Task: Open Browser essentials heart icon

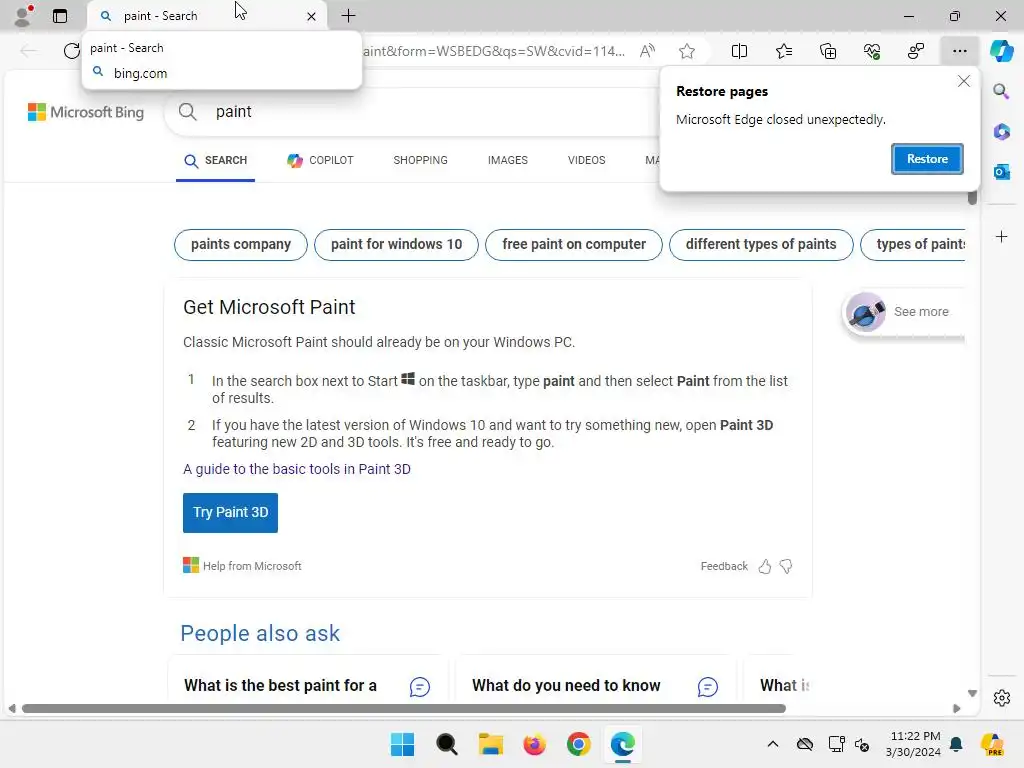Action: tap(872, 51)
